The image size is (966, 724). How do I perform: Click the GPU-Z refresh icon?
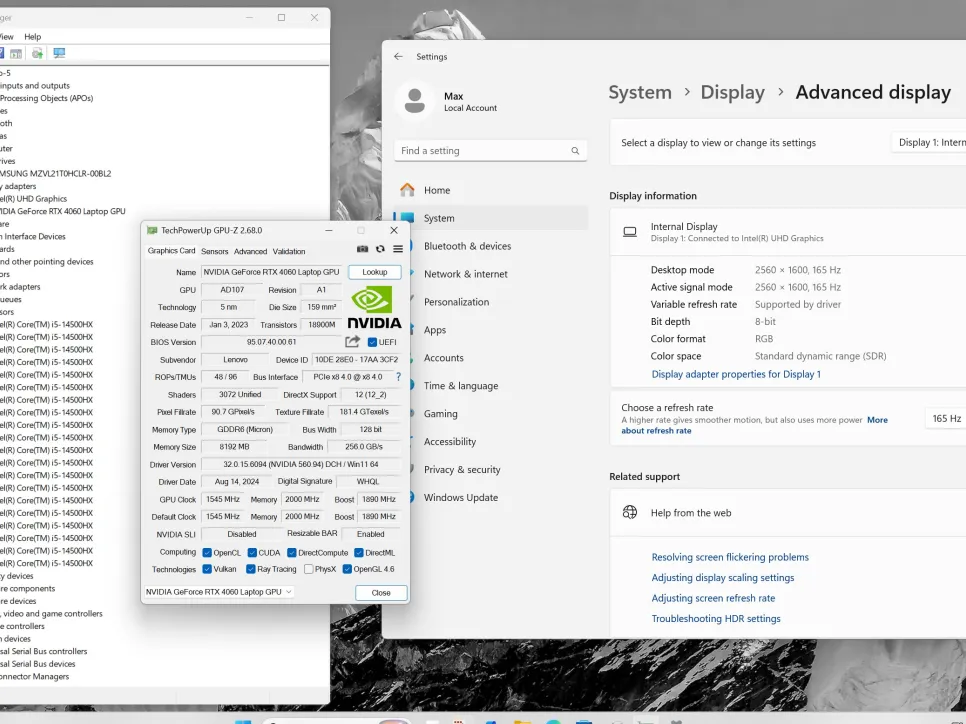click(x=380, y=249)
